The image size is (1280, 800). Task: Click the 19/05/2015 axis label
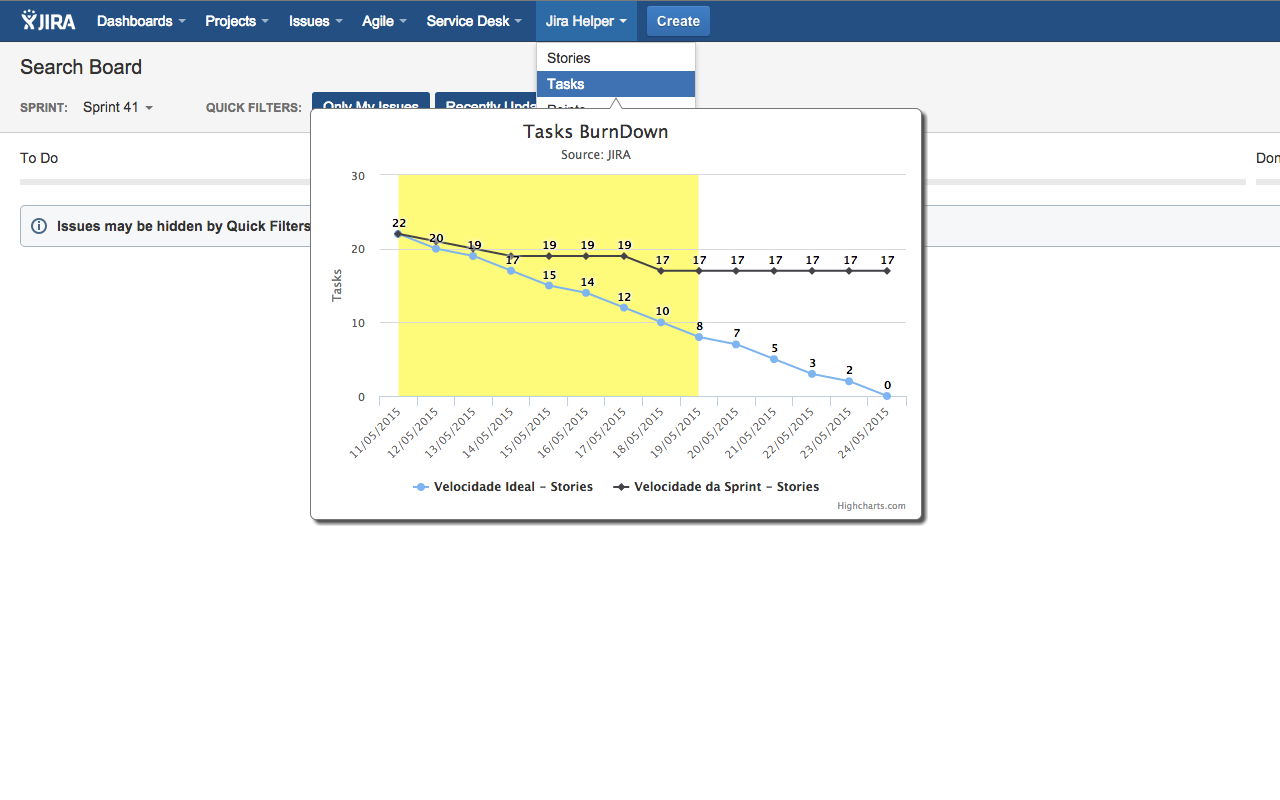coord(677,431)
